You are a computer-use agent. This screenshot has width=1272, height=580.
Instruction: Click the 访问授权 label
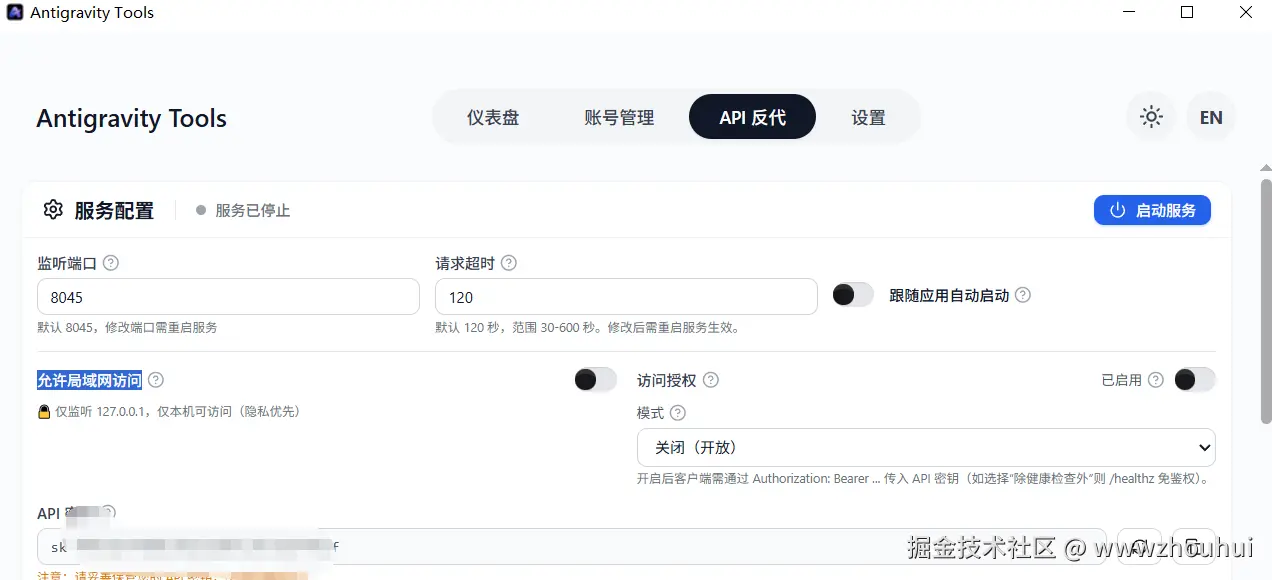tap(666, 380)
